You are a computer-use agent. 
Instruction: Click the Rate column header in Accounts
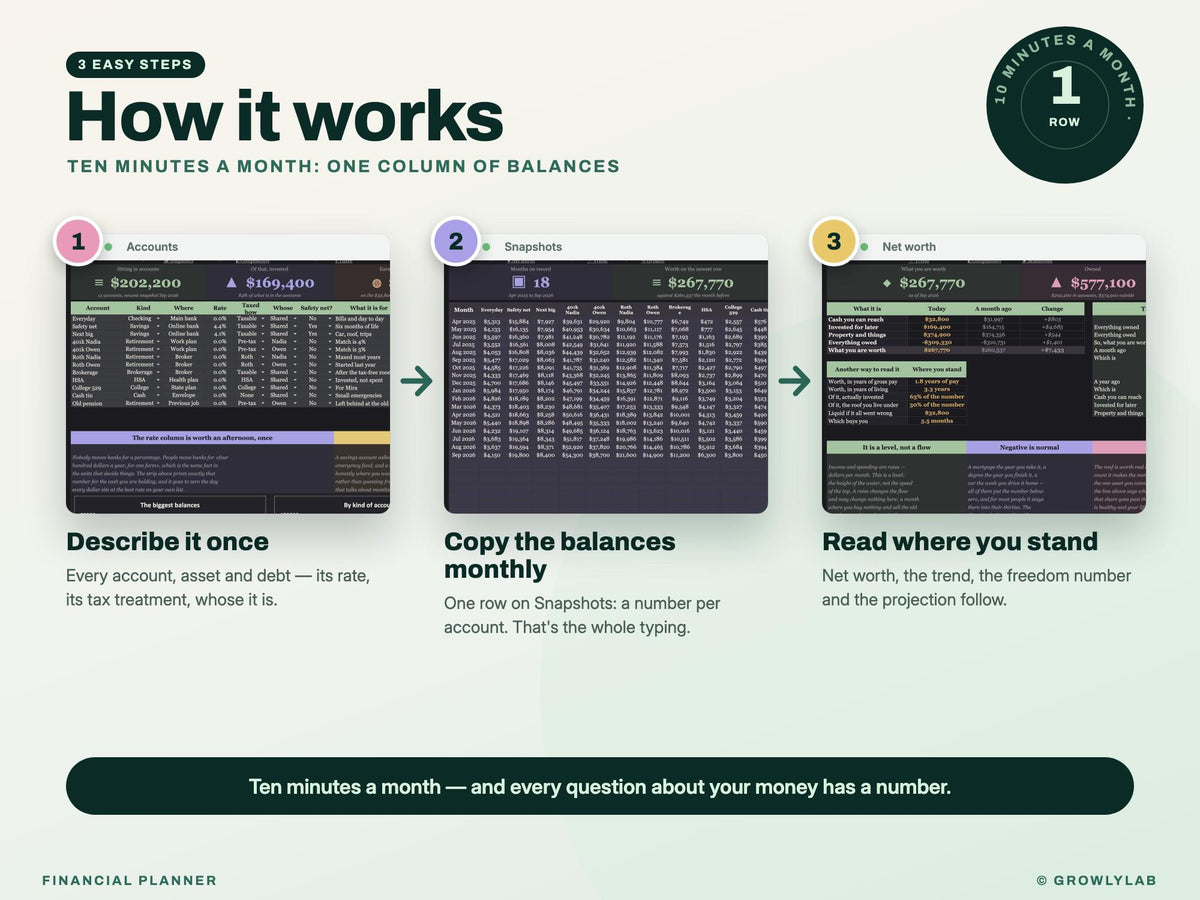pyautogui.click(x=220, y=308)
